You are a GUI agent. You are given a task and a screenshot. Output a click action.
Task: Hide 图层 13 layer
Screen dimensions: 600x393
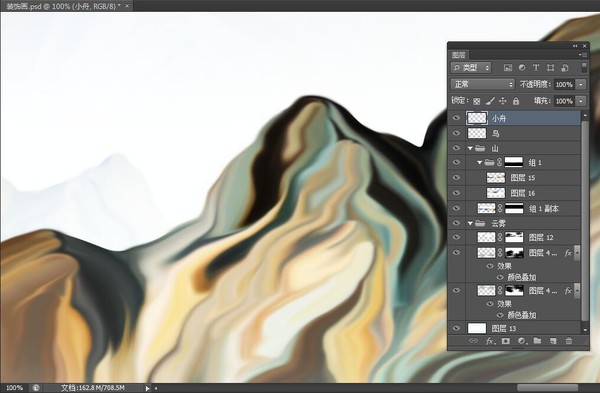(x=456, y=328)
